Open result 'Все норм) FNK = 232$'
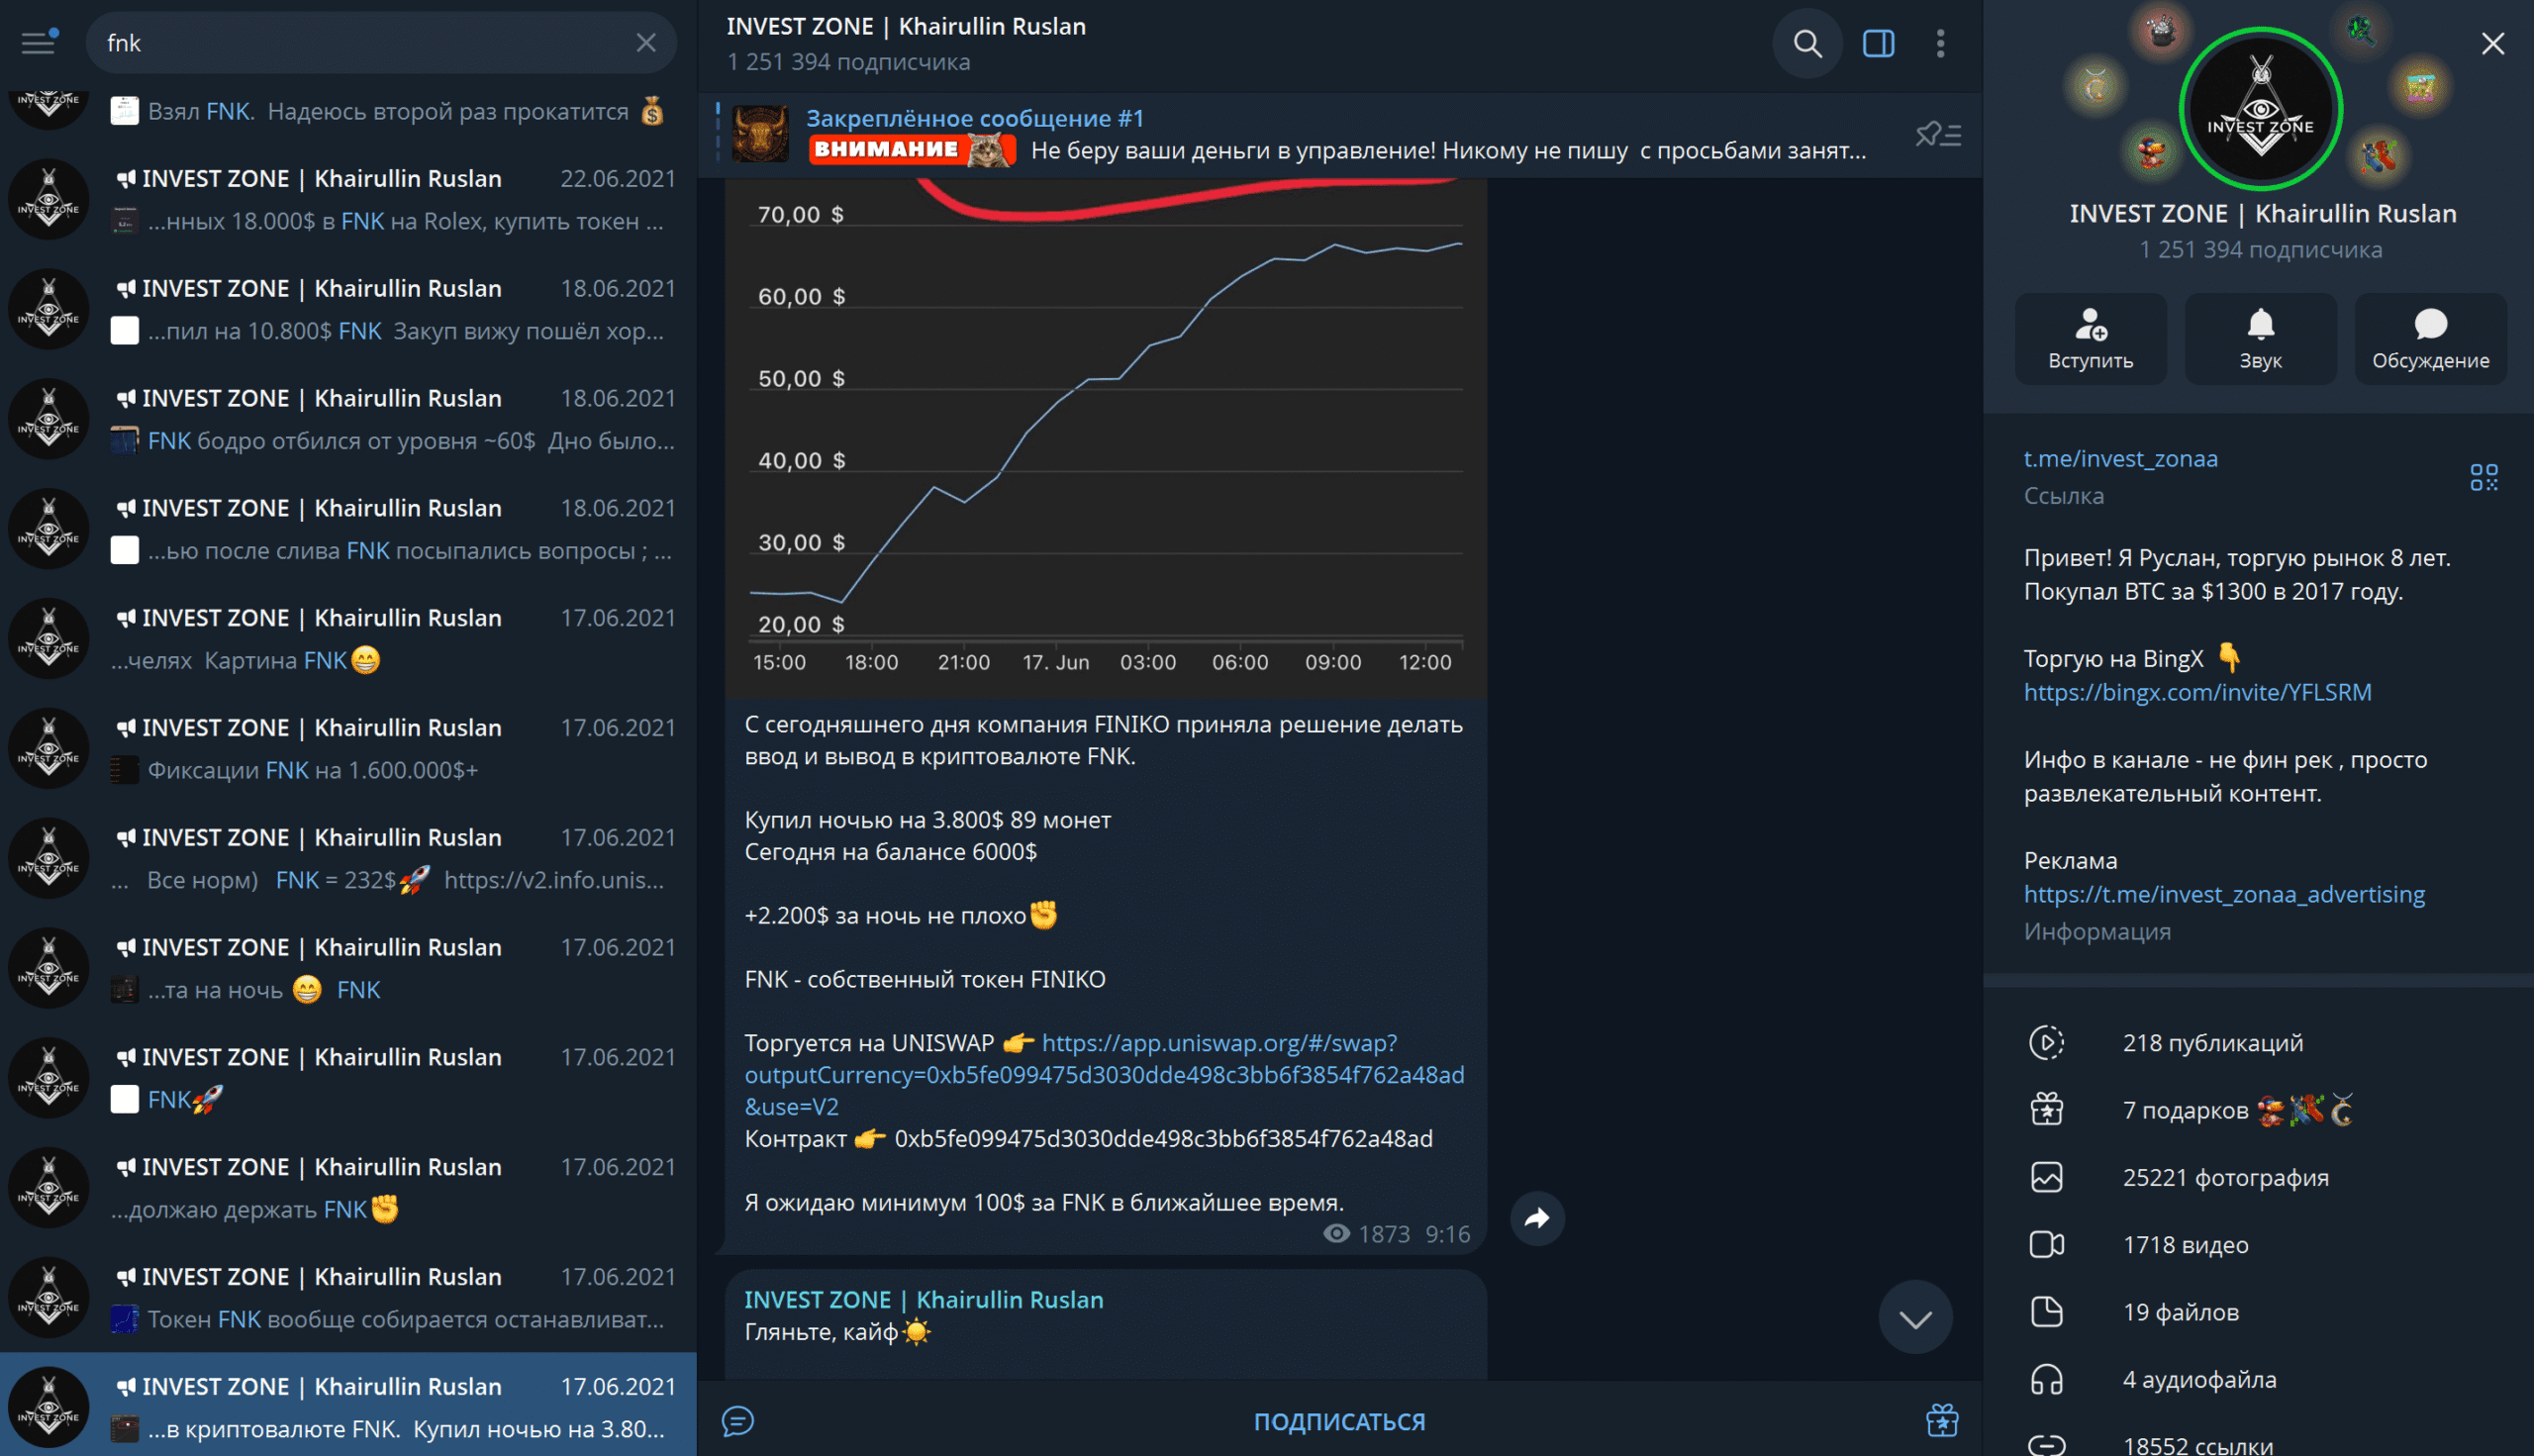Image resolution: width=2534 pixels, height=1456 pixels. click(348, 859)
